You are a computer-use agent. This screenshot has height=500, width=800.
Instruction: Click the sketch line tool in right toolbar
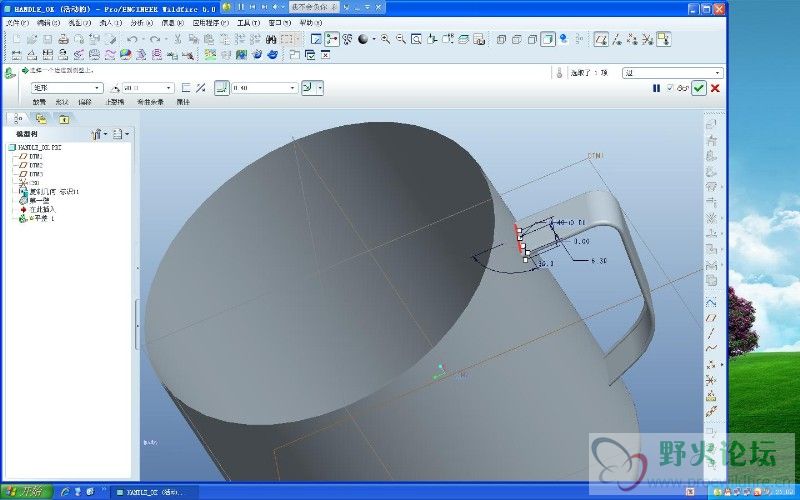[x=711, y=334]
